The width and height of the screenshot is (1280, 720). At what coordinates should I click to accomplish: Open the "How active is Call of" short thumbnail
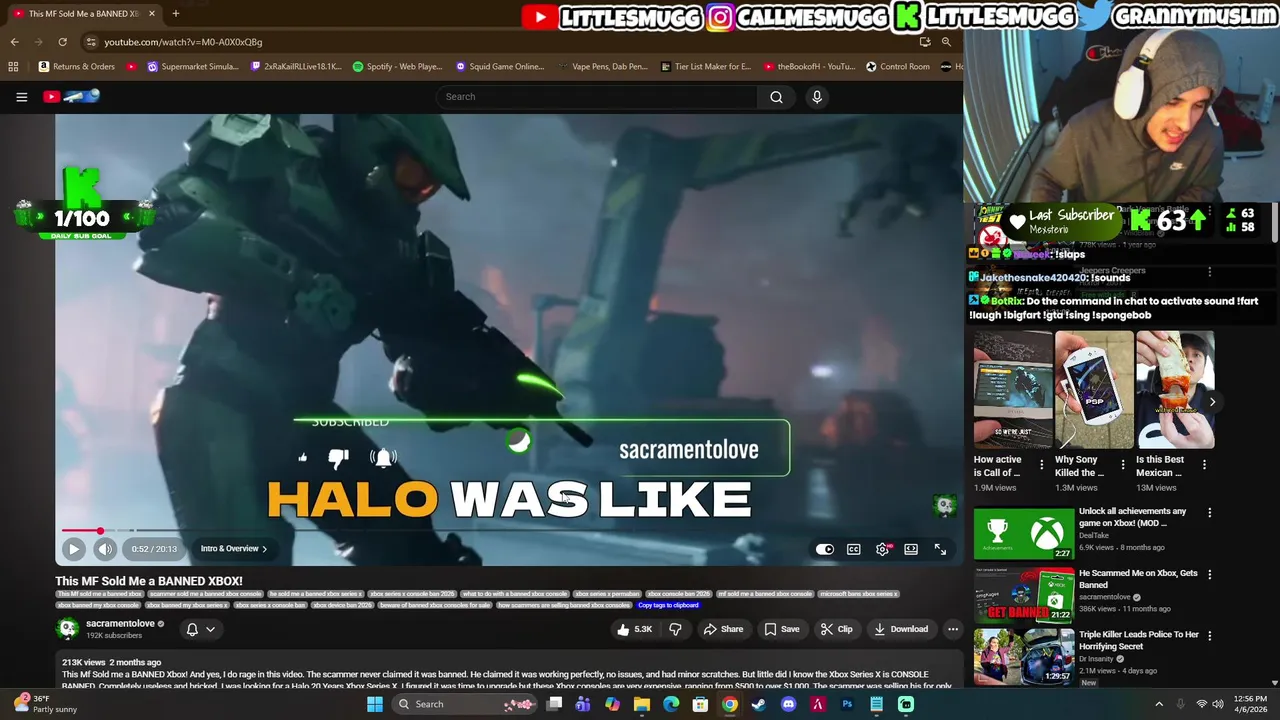(1013, 390)
